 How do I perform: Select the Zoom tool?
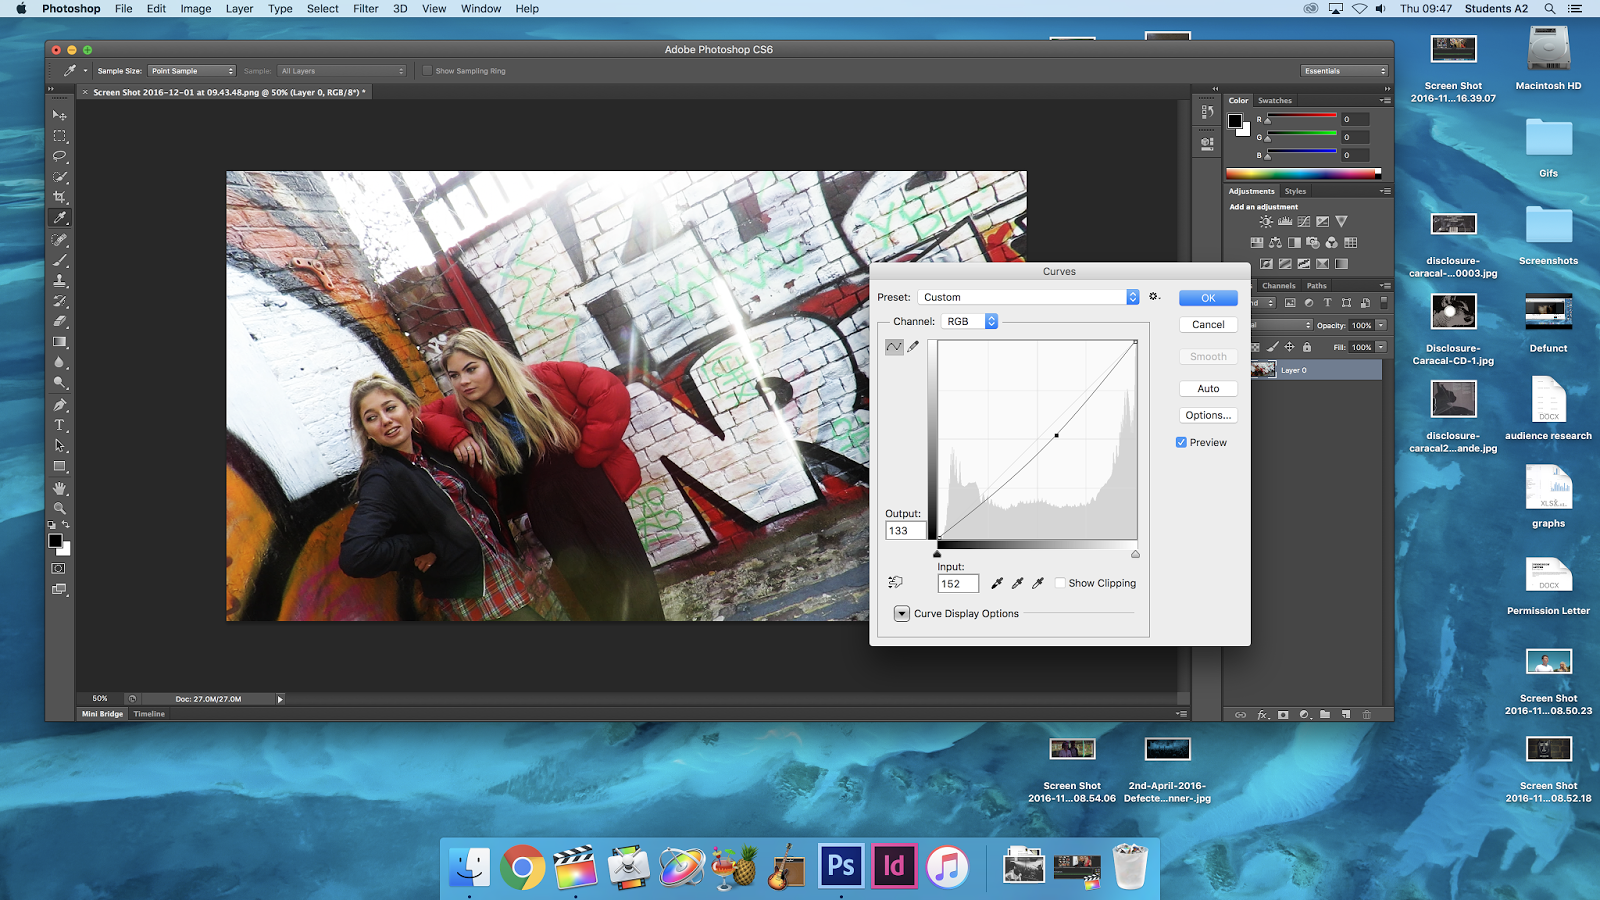pyautogui.click(x=60, y=509)
